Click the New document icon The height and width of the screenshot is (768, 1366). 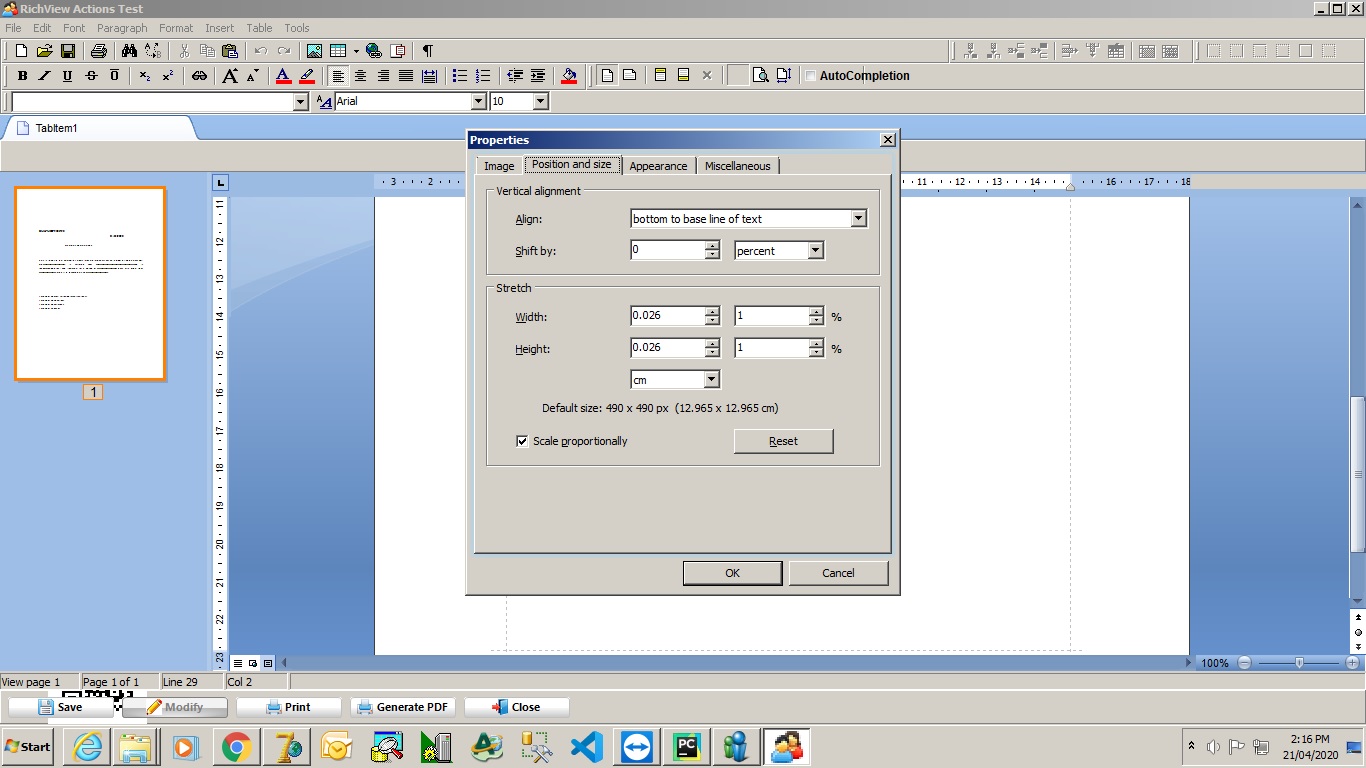click(21, 51)
